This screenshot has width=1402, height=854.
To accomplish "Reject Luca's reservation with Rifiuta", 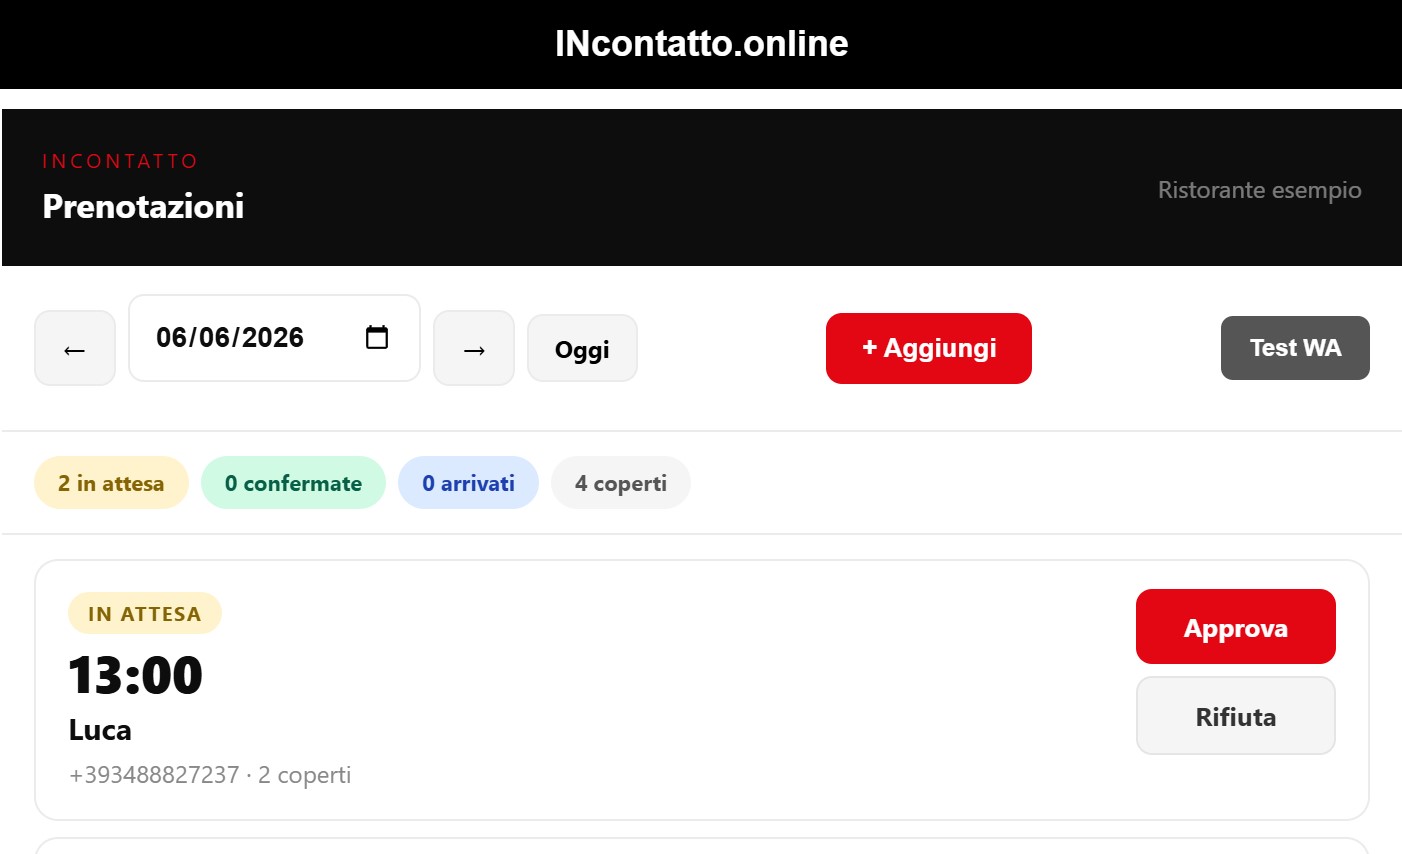I will [x=1236, y=716].
